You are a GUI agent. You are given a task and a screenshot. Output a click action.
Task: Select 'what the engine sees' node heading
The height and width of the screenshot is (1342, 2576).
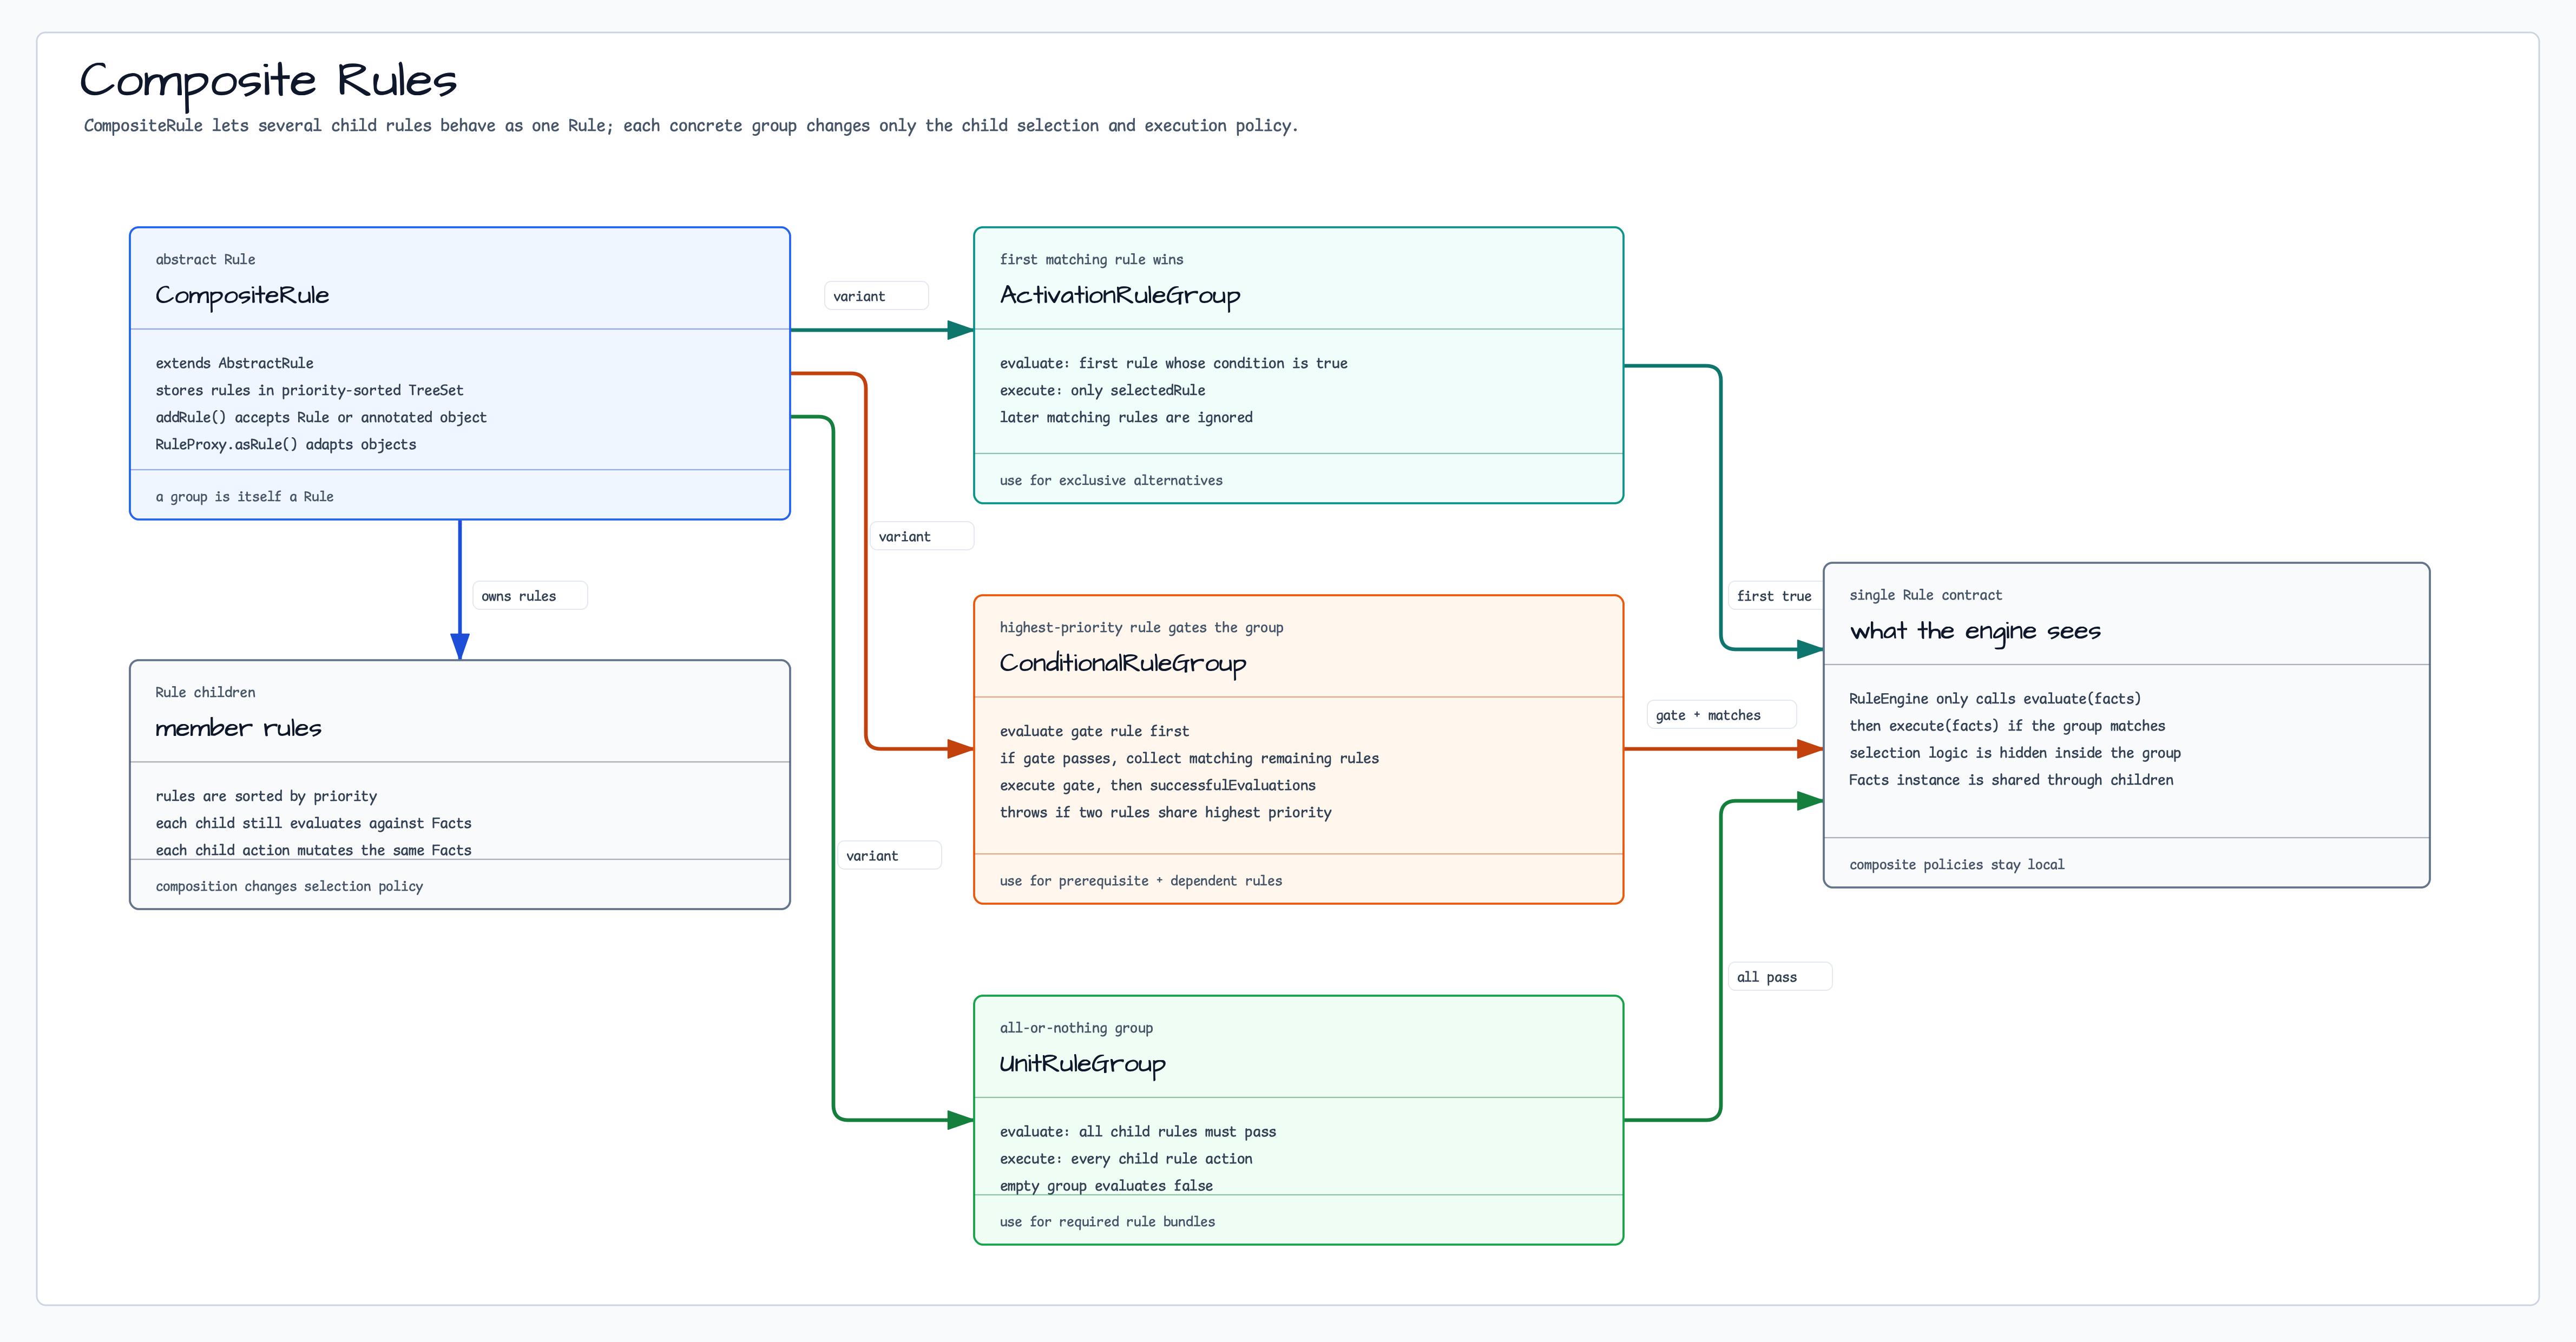point(1974,631)
